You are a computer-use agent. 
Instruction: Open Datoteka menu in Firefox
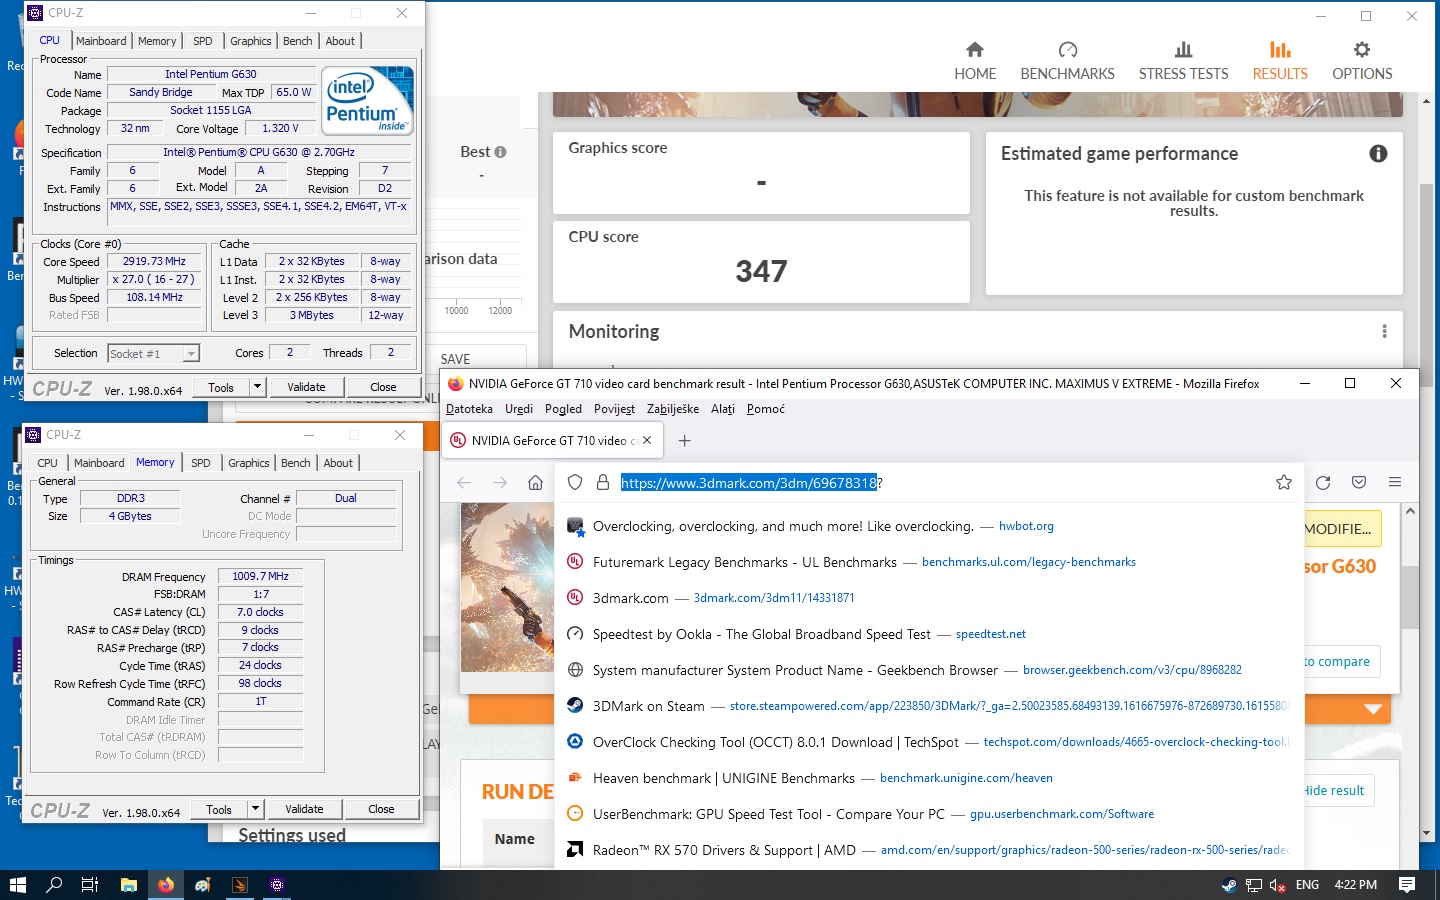pos(469,409)
